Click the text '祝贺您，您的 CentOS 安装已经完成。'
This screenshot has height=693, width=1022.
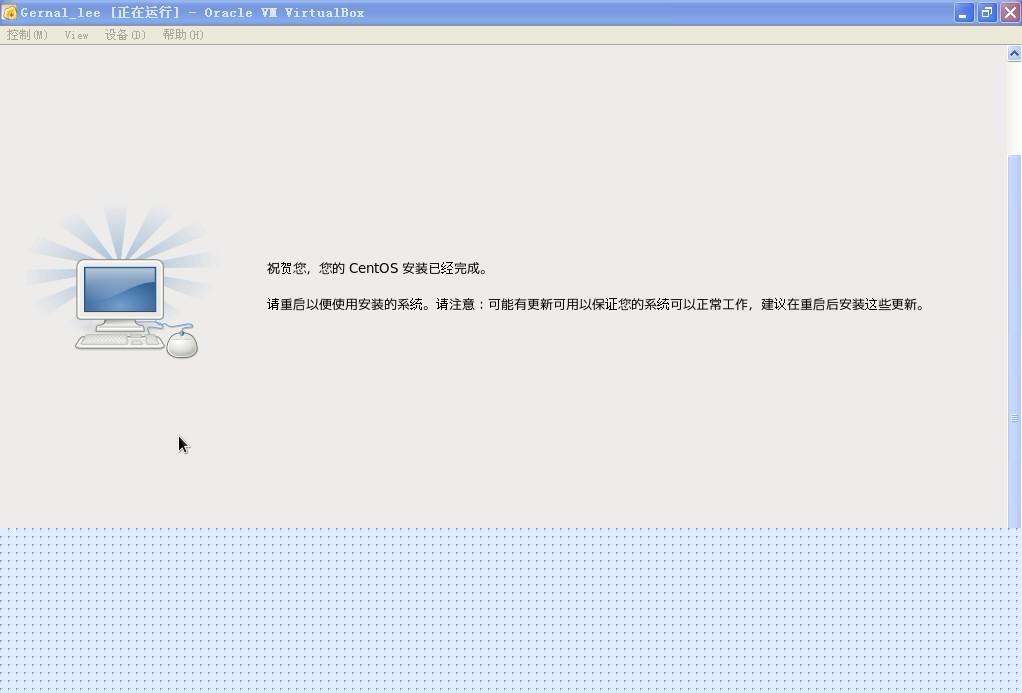(377, 268)
